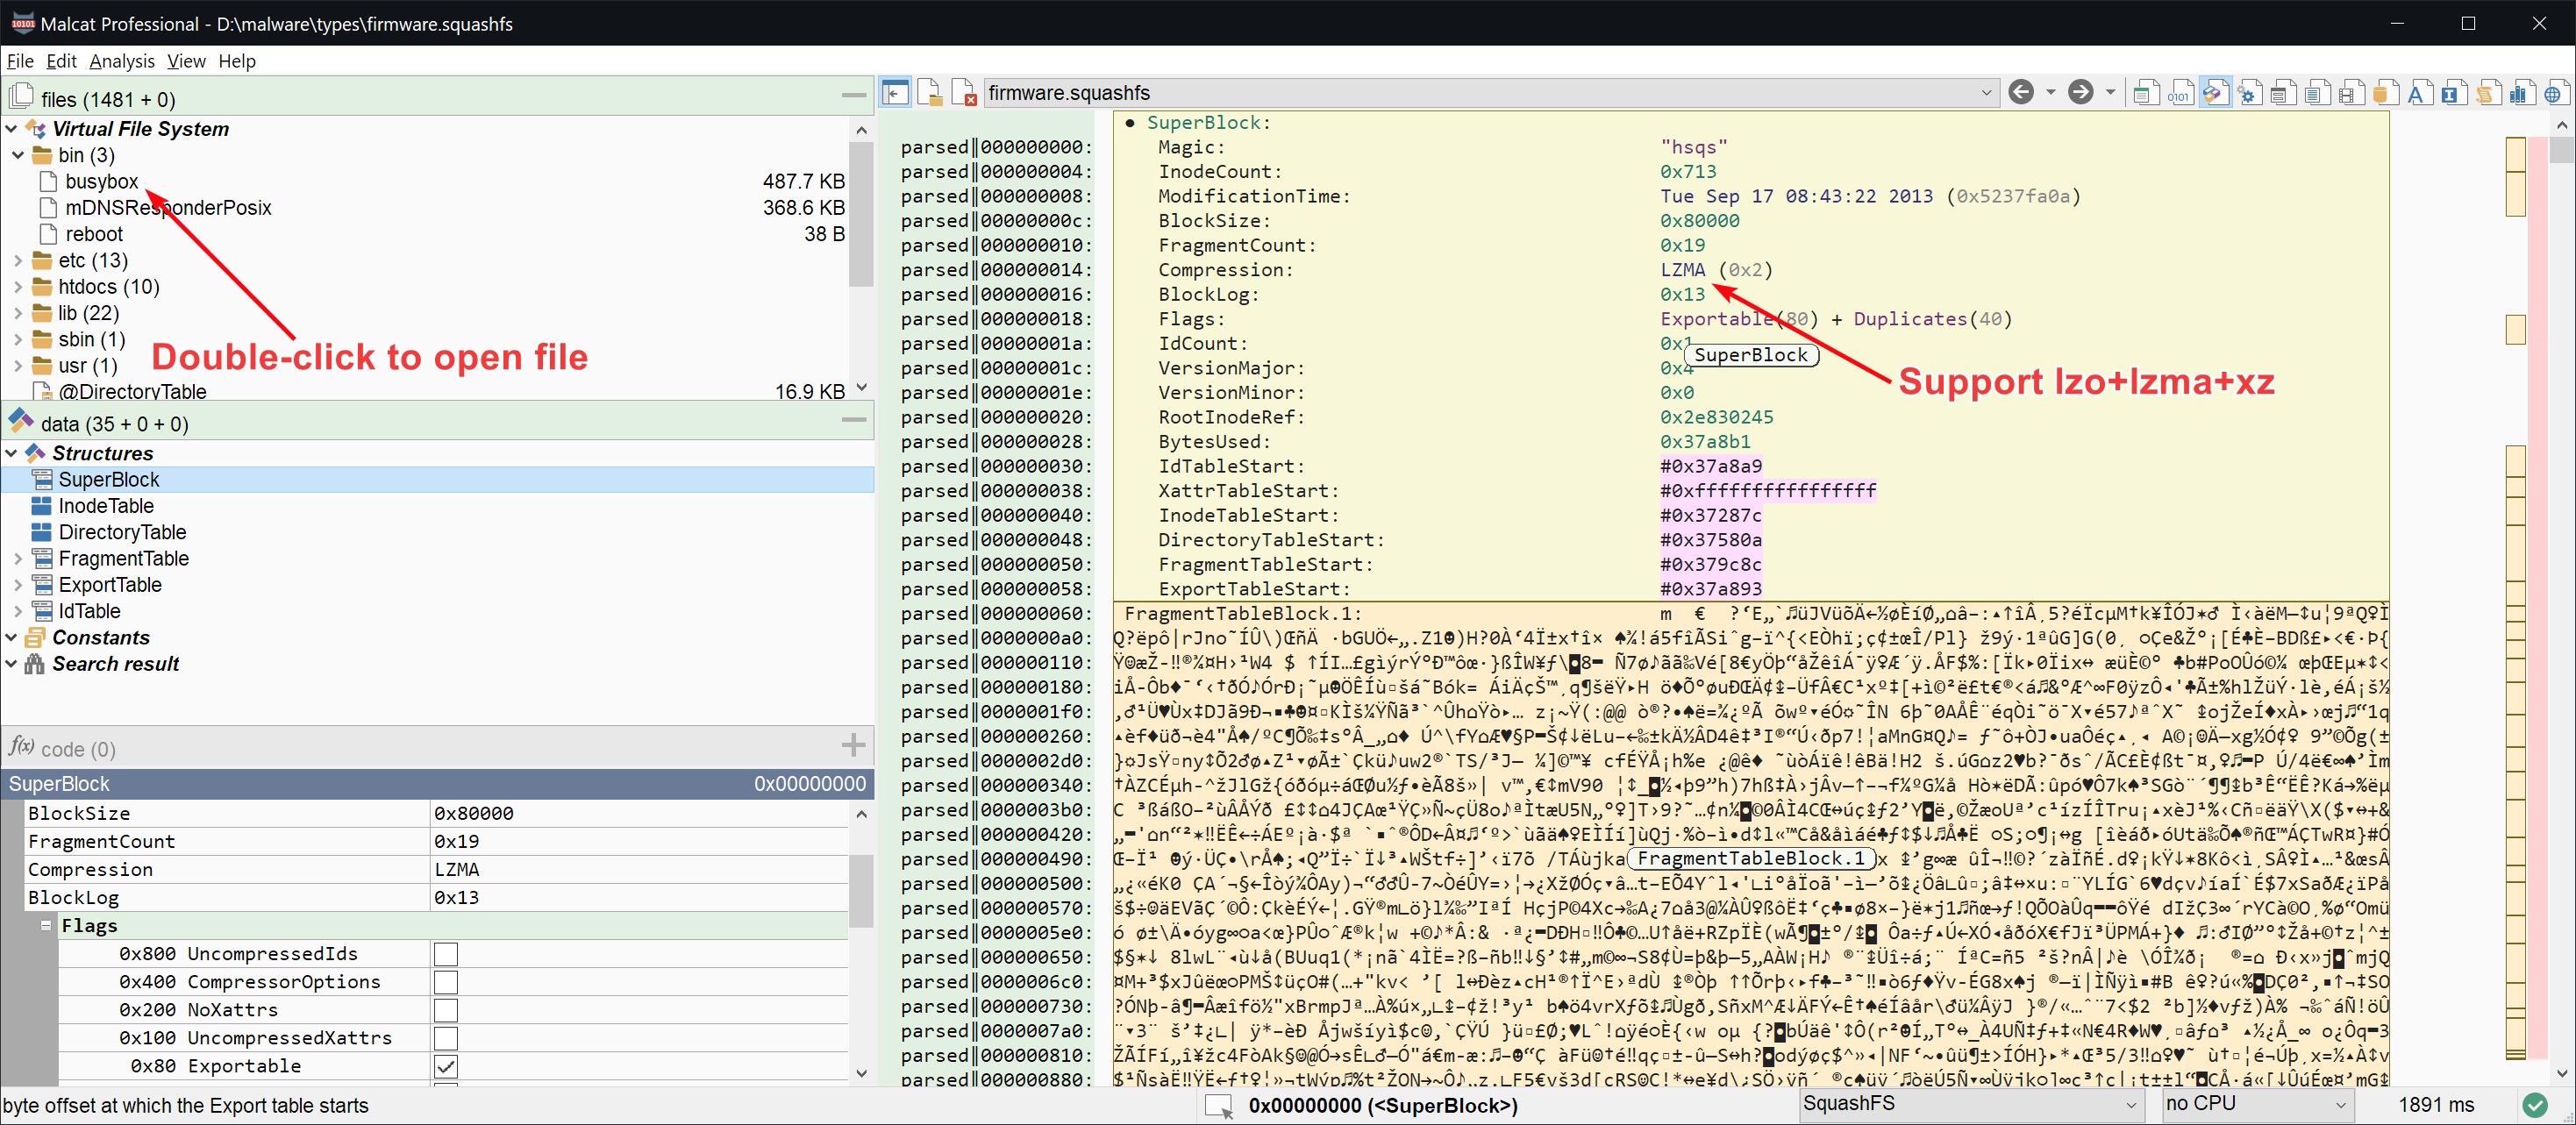The image size is (2576, 1125).
Task: Collapse files panel using minus icon
Action: [853, 95]
